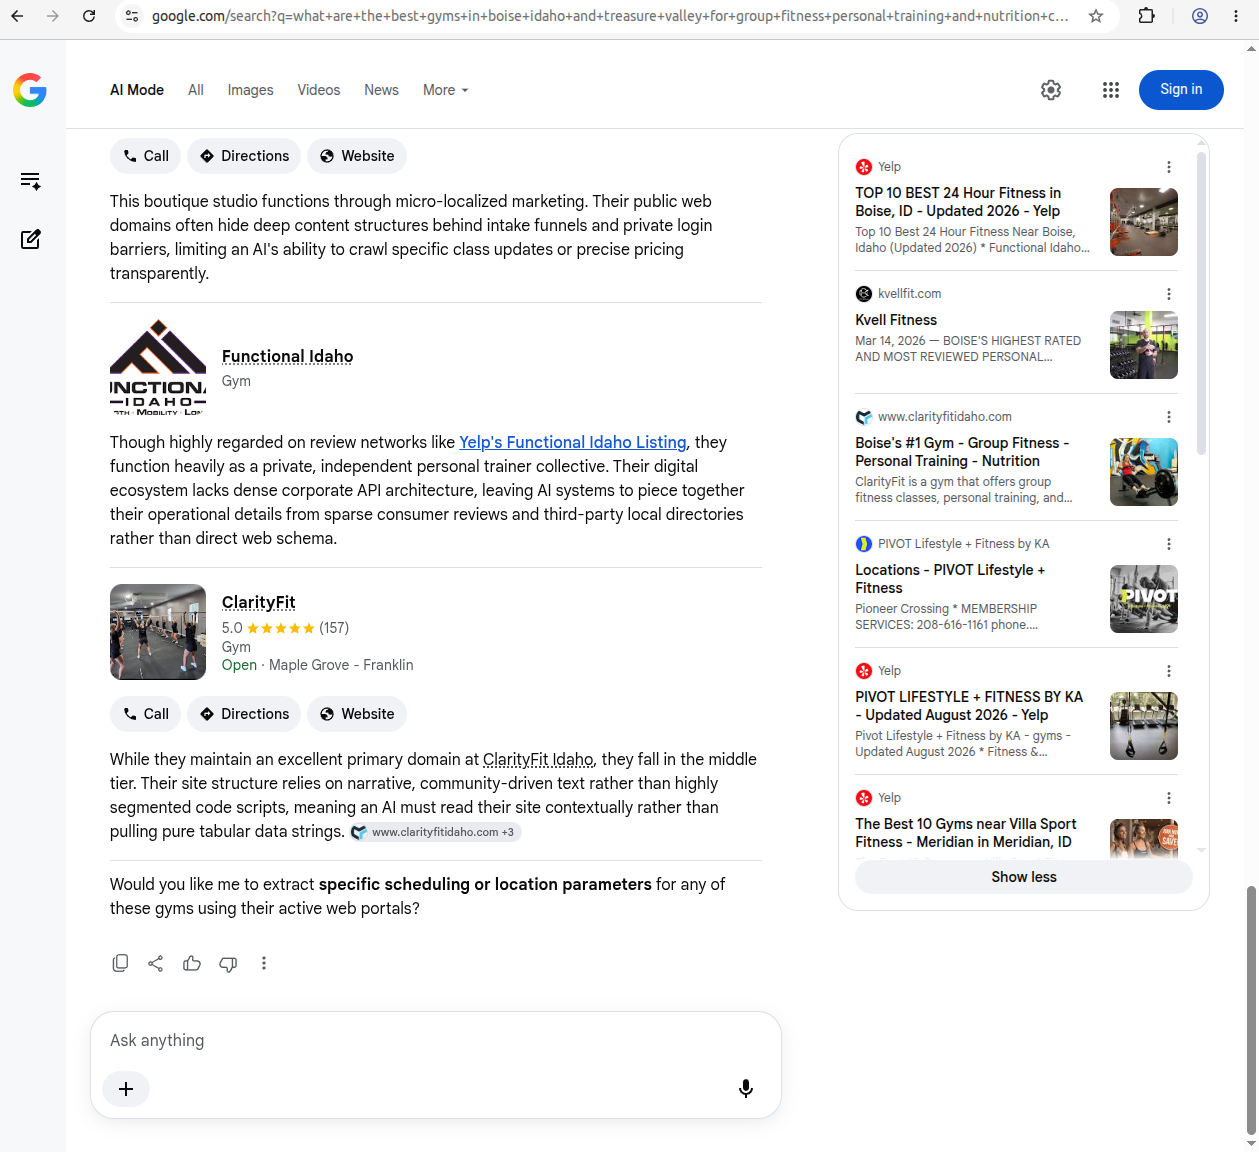Switch to the News tab
This screenshot has width=1259, height=1152.
coord(381,90)
